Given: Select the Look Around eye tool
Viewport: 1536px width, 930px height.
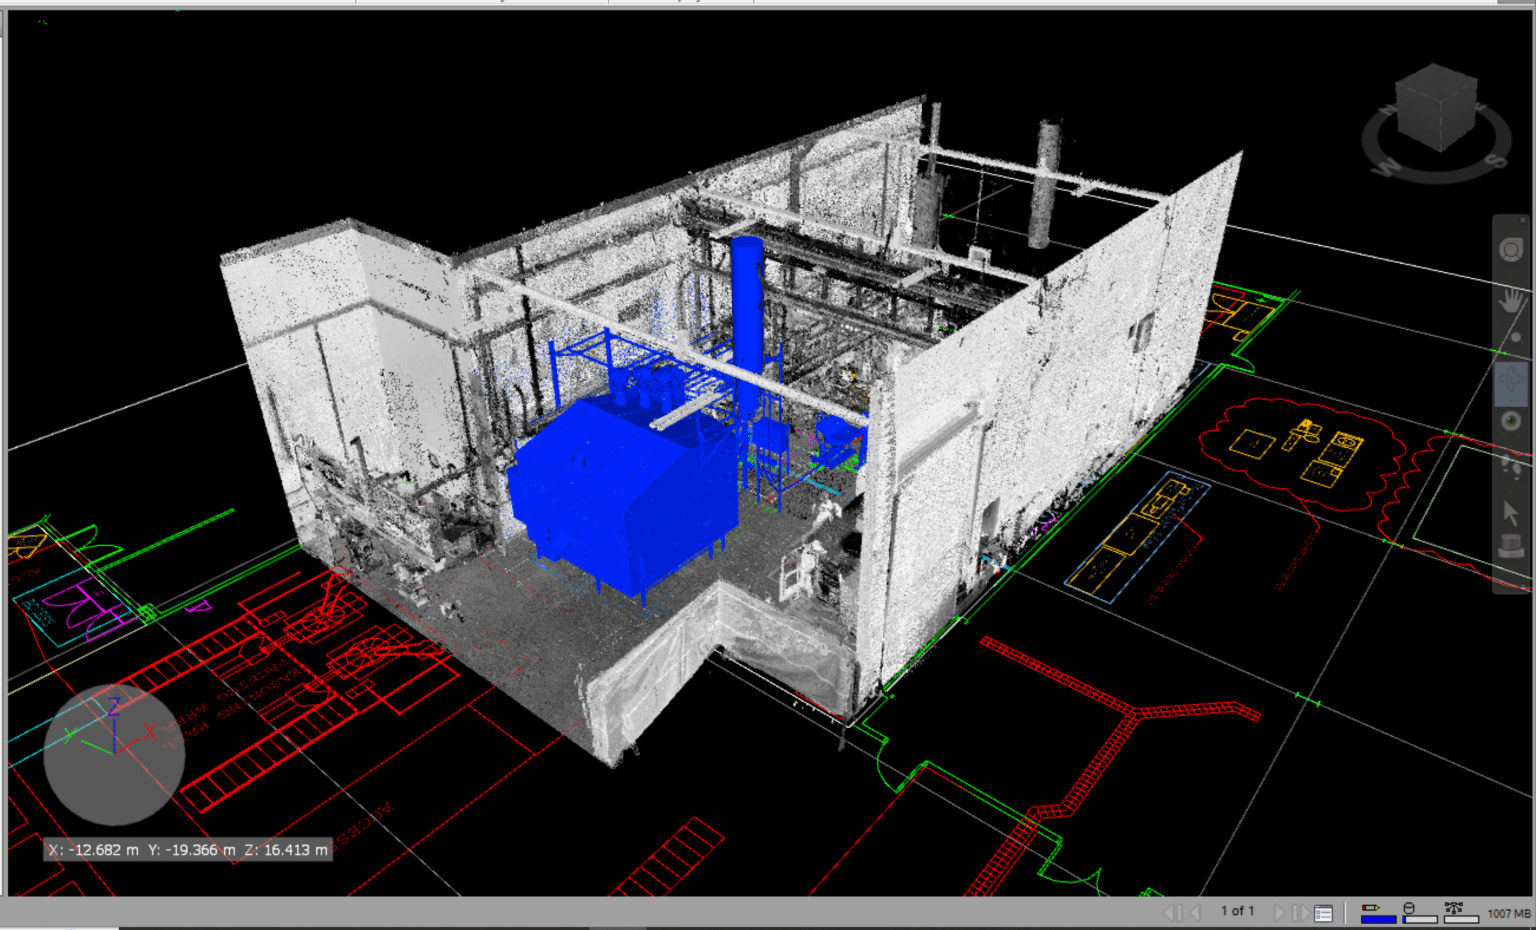Looking at the screenshot, I should 1511,420.
